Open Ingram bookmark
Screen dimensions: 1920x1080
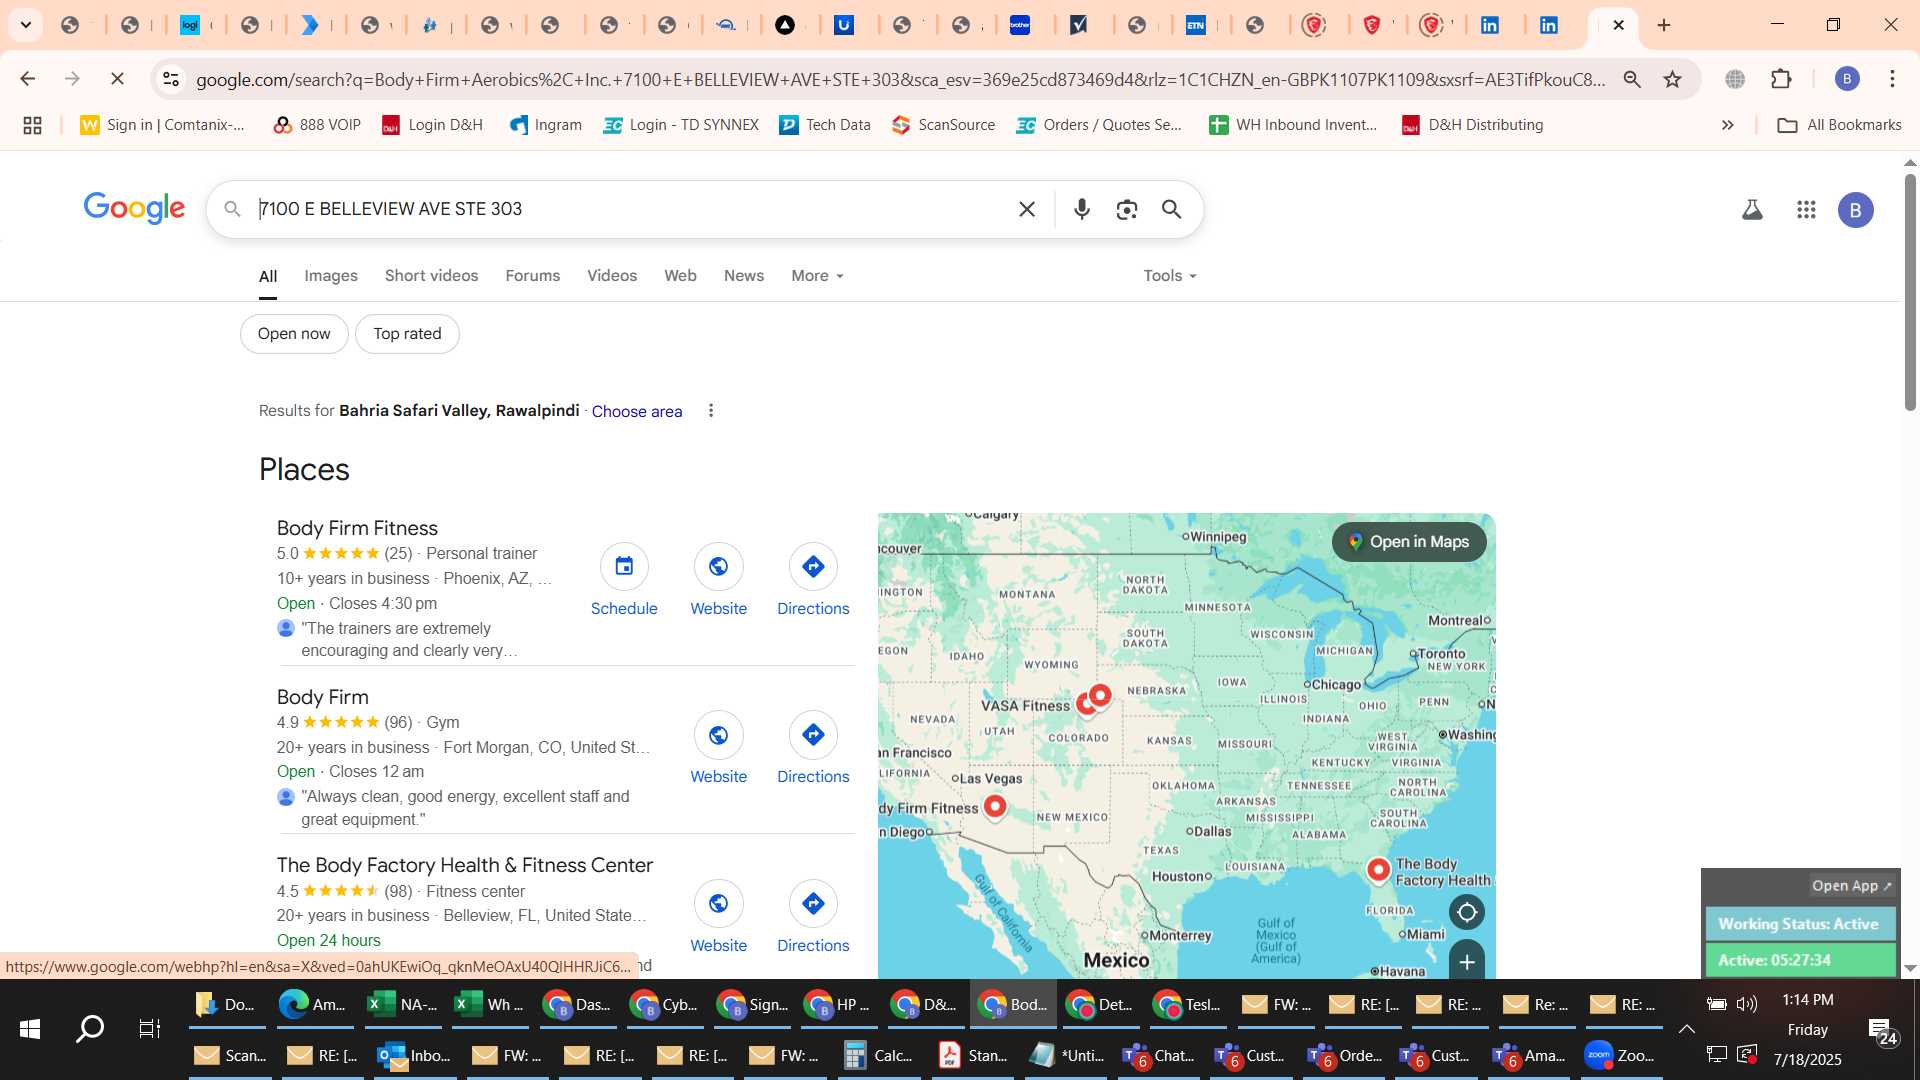545,125
